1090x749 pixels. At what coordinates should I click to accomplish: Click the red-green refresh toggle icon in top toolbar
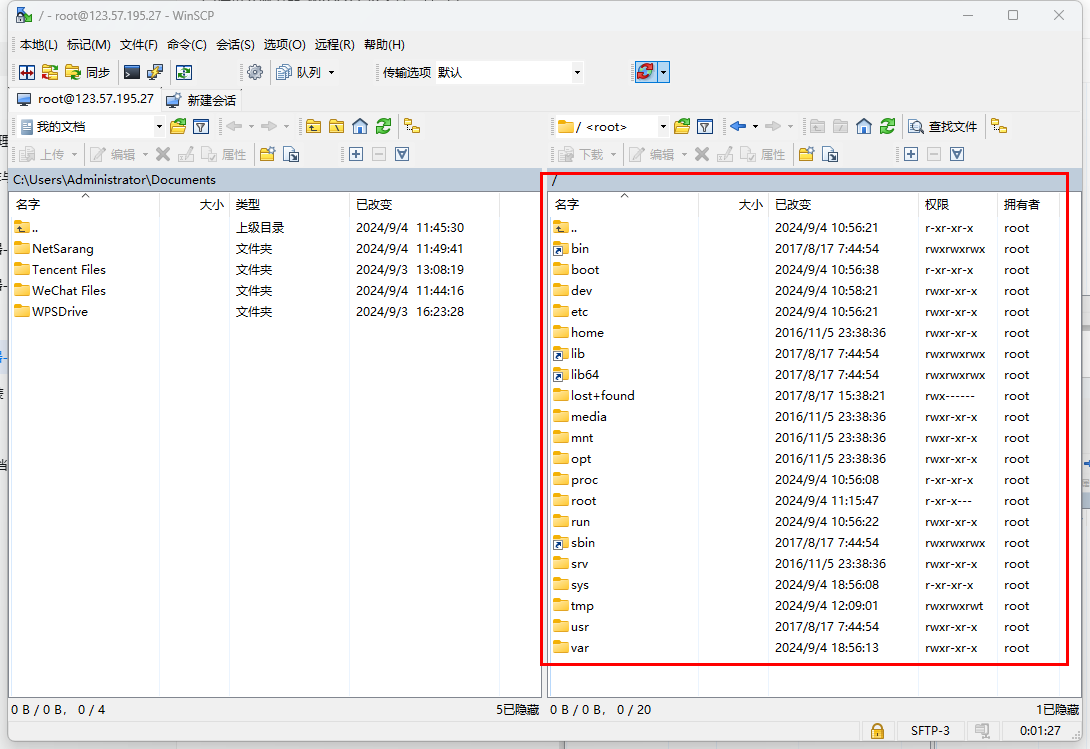point(645,72)
